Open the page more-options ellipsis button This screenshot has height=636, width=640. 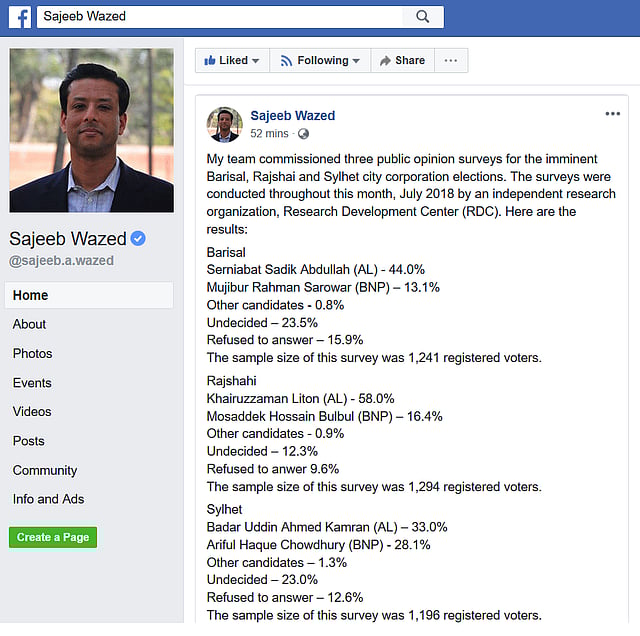tap(450, 60)
